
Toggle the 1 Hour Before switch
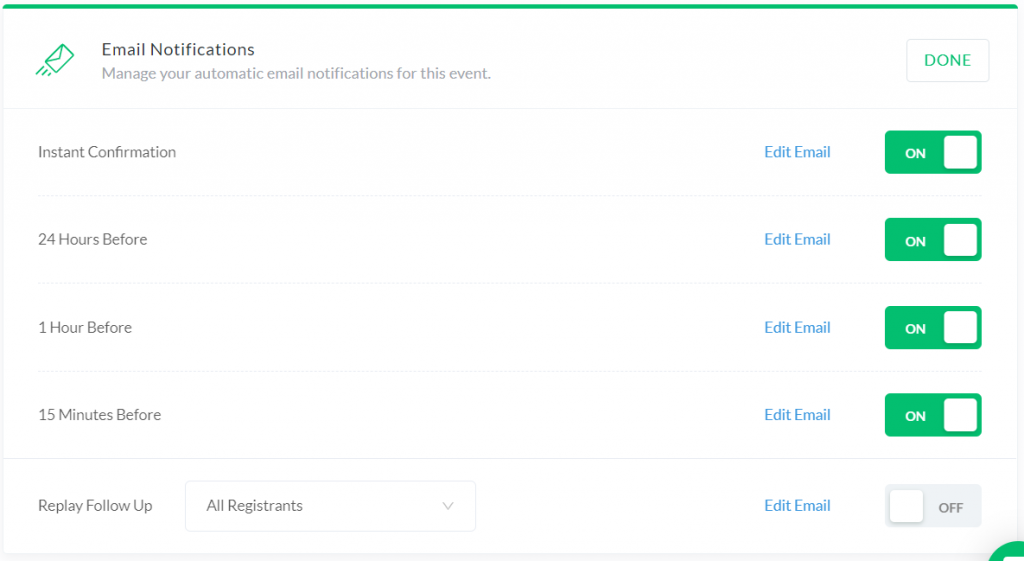coord(933,327)
